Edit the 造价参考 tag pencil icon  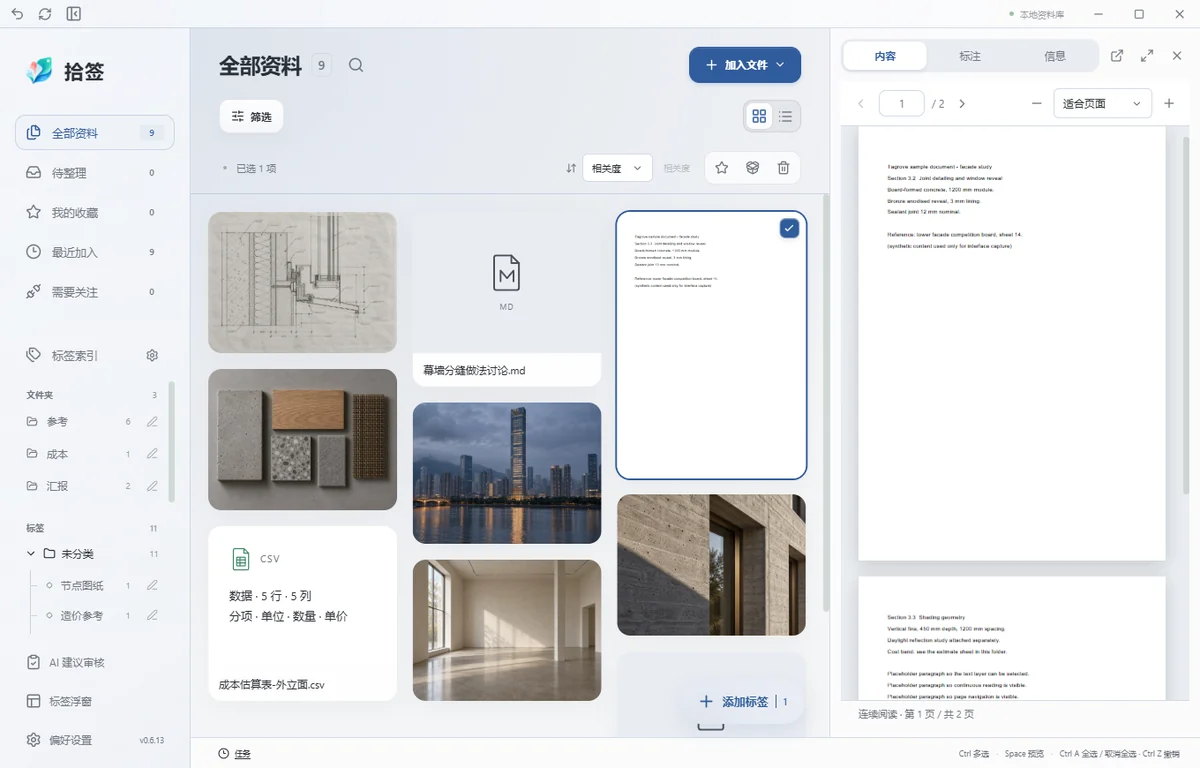[152, 615]
